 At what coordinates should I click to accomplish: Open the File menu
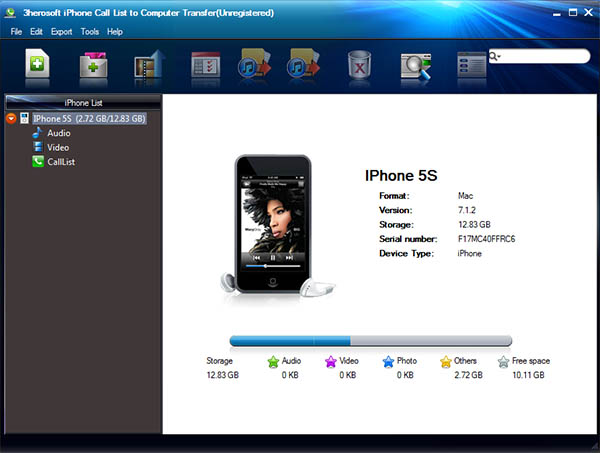[x=16, y=32]
